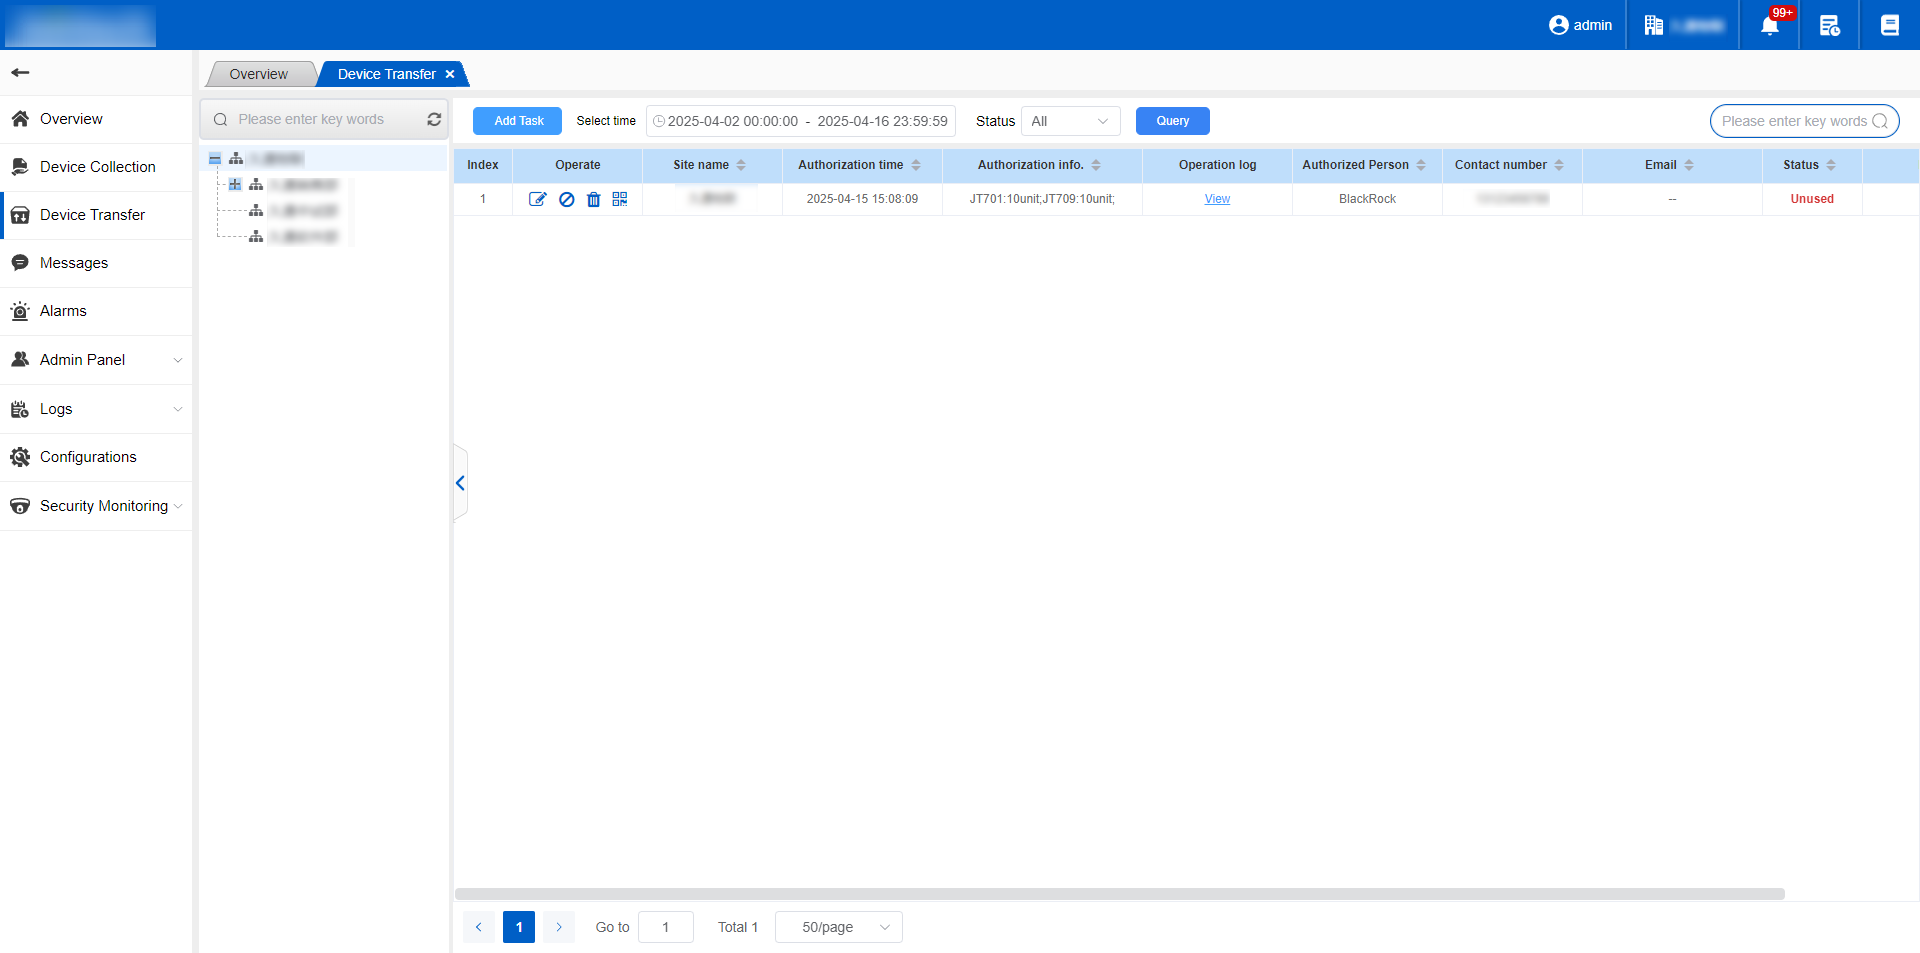The height and width of the screenshot is (953, 1920).
Task: Expand the Admin Panel menu
Action: pos(96,360)
